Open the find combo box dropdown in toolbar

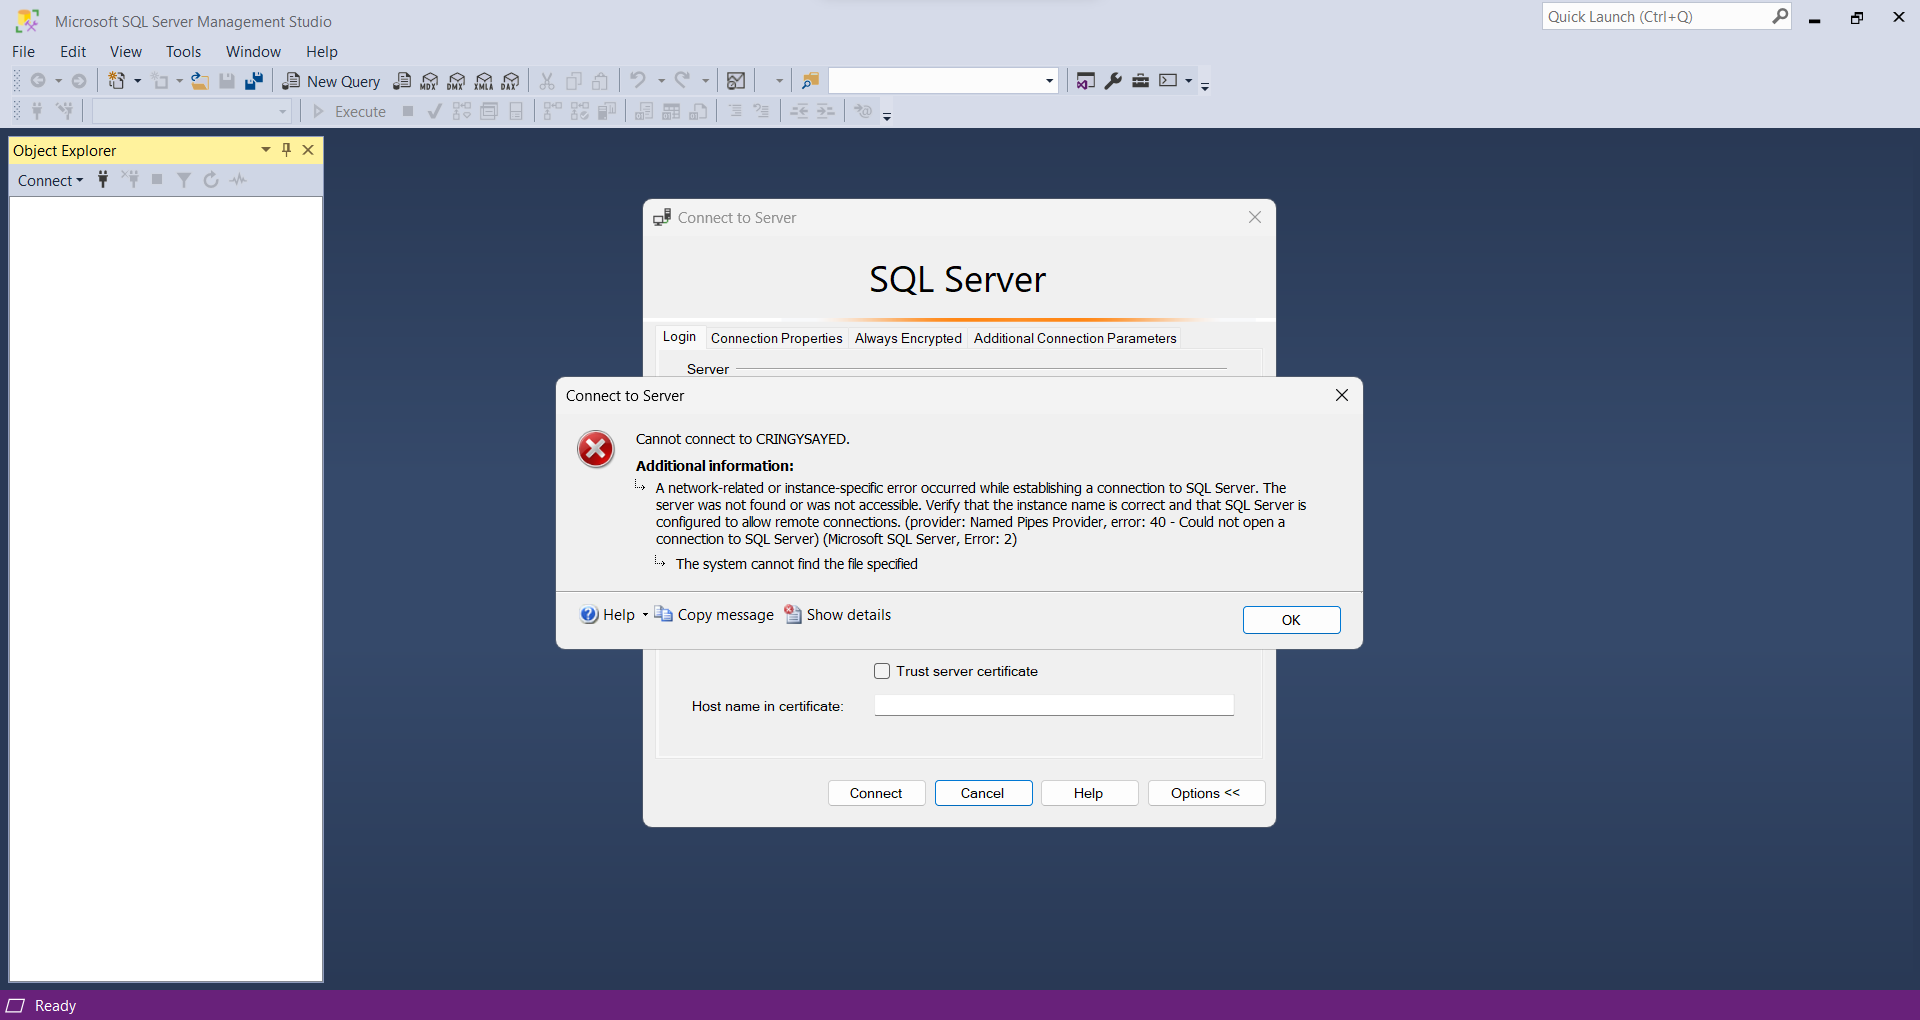1049,81
